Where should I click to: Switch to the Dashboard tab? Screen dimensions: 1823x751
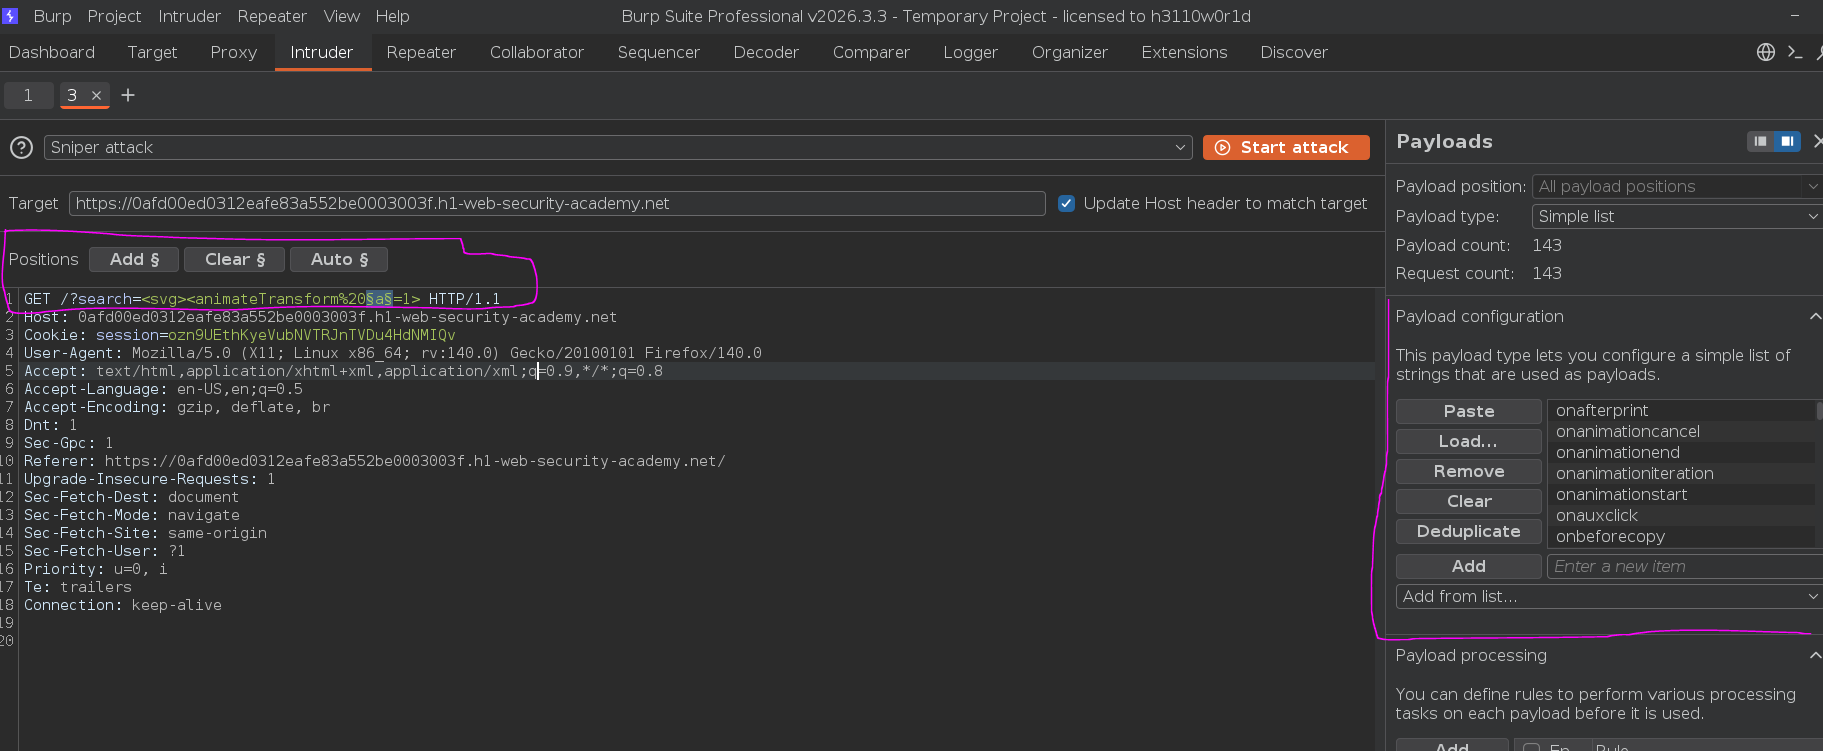pyautogui.click(x=52, y=52)
